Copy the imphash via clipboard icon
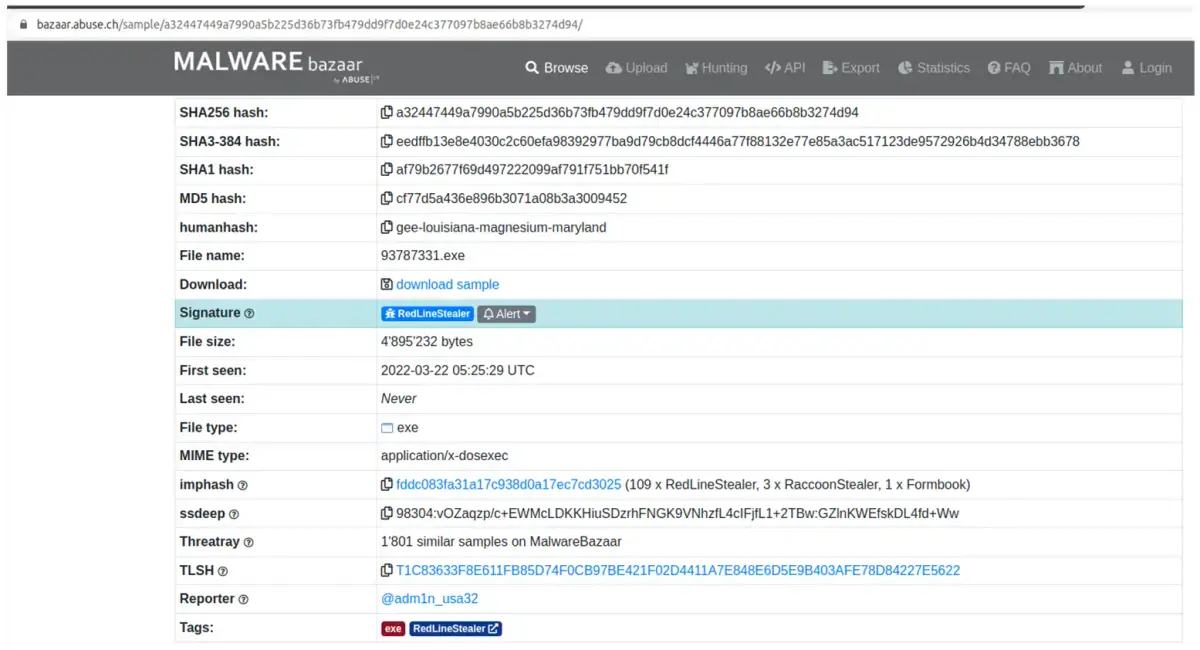 click(386, 485)
